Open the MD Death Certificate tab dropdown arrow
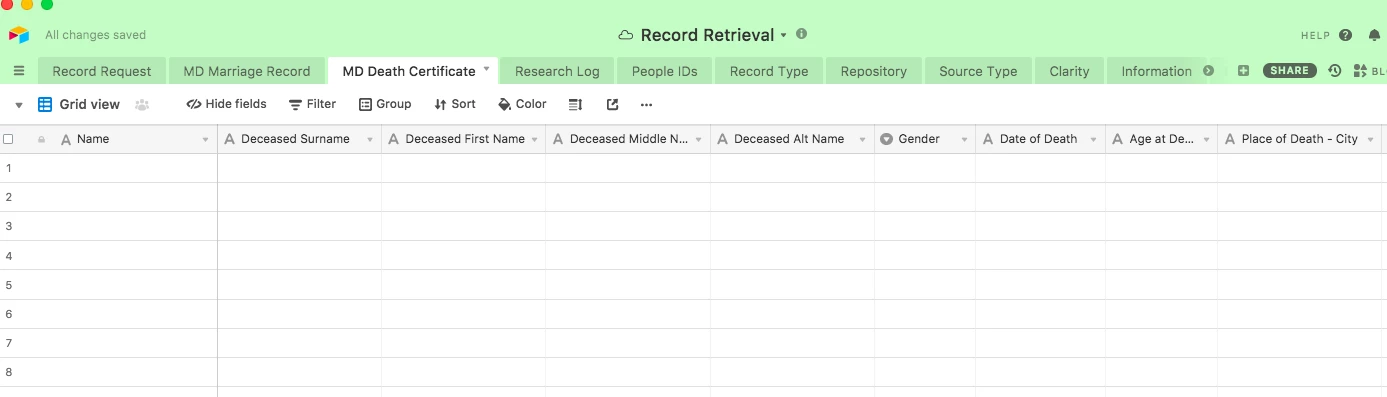 click(x=487, y=69)
